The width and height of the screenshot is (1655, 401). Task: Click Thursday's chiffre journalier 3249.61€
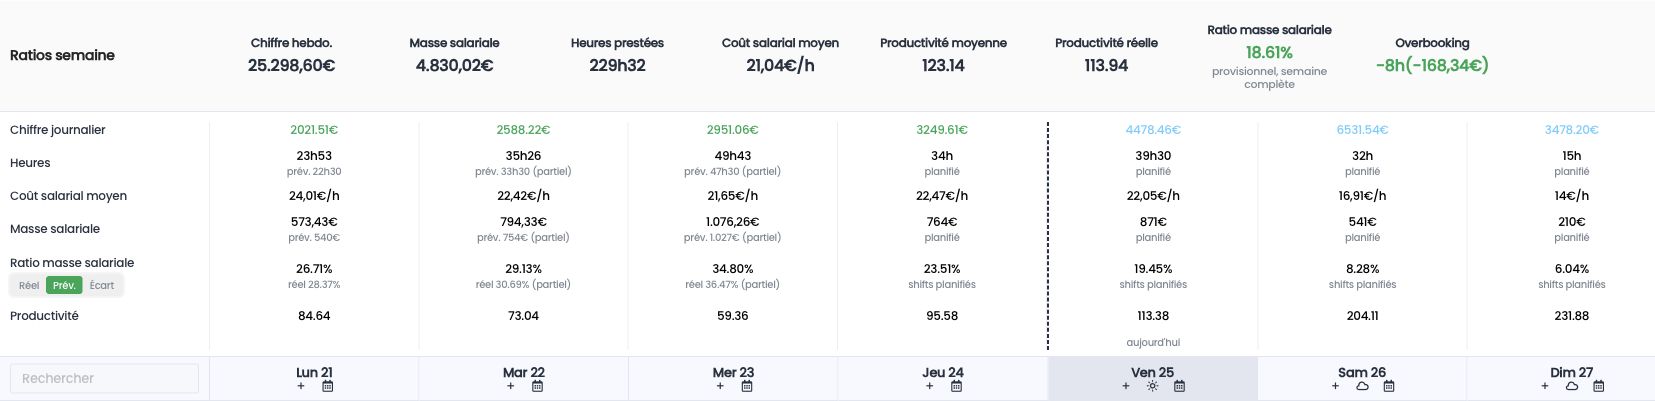(x=942, y=130)
